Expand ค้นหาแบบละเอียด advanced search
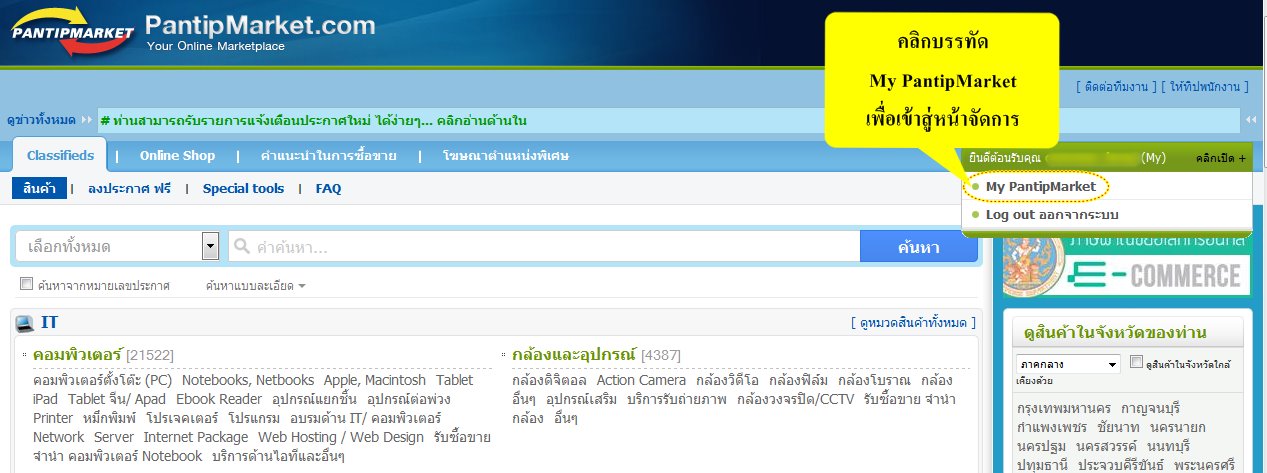Image resolution: width=1267 pixels, height=473 pixels. pos(255,286)
